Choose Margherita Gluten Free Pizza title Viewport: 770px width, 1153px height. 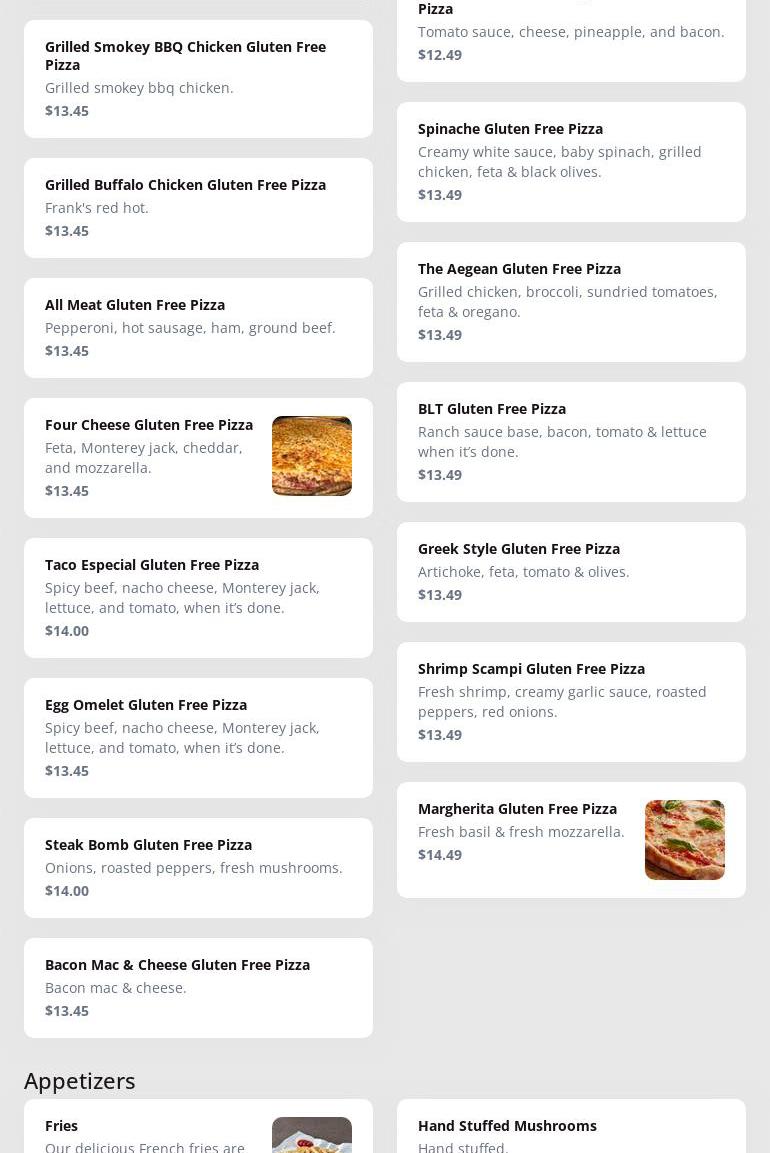pos(517,809)
